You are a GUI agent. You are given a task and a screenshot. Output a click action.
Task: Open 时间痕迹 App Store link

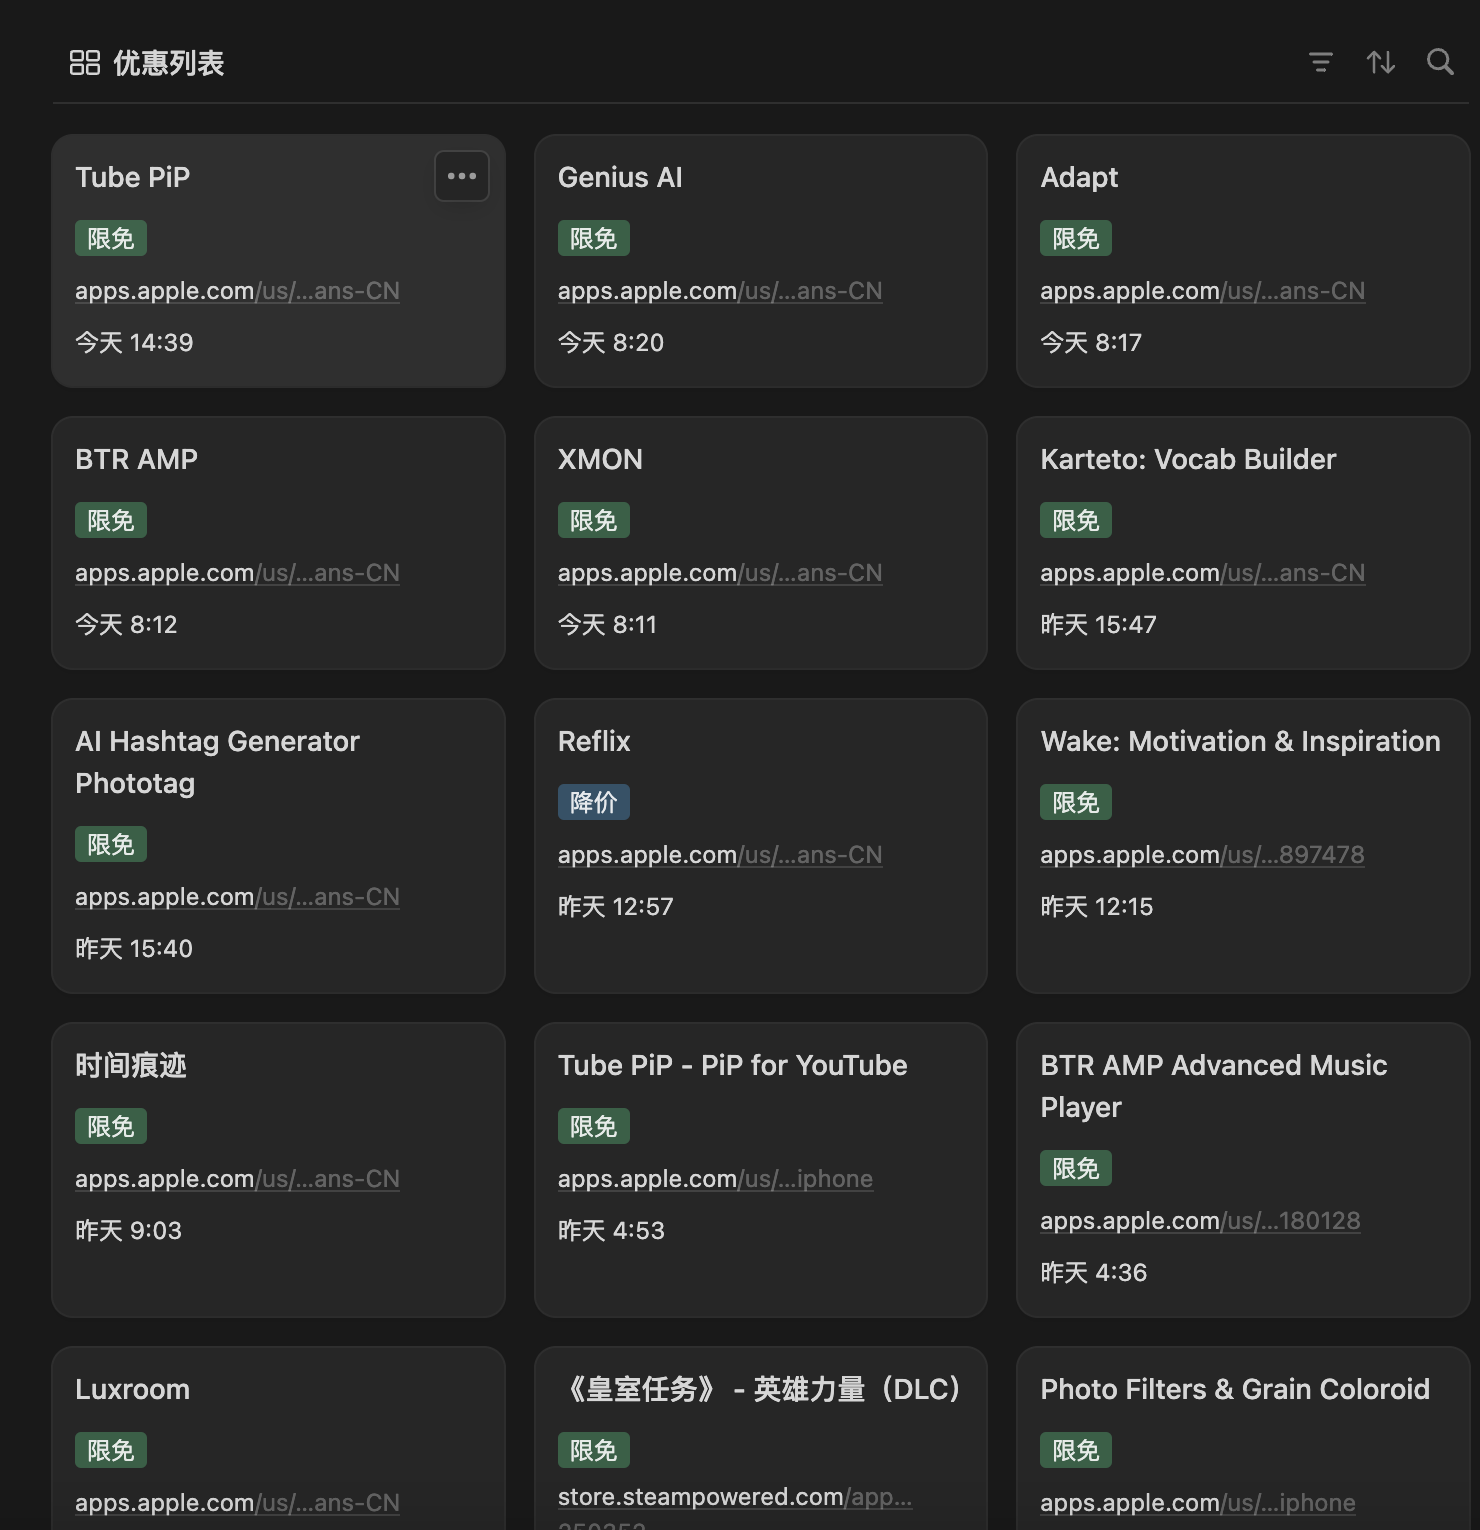point(237,1179)
